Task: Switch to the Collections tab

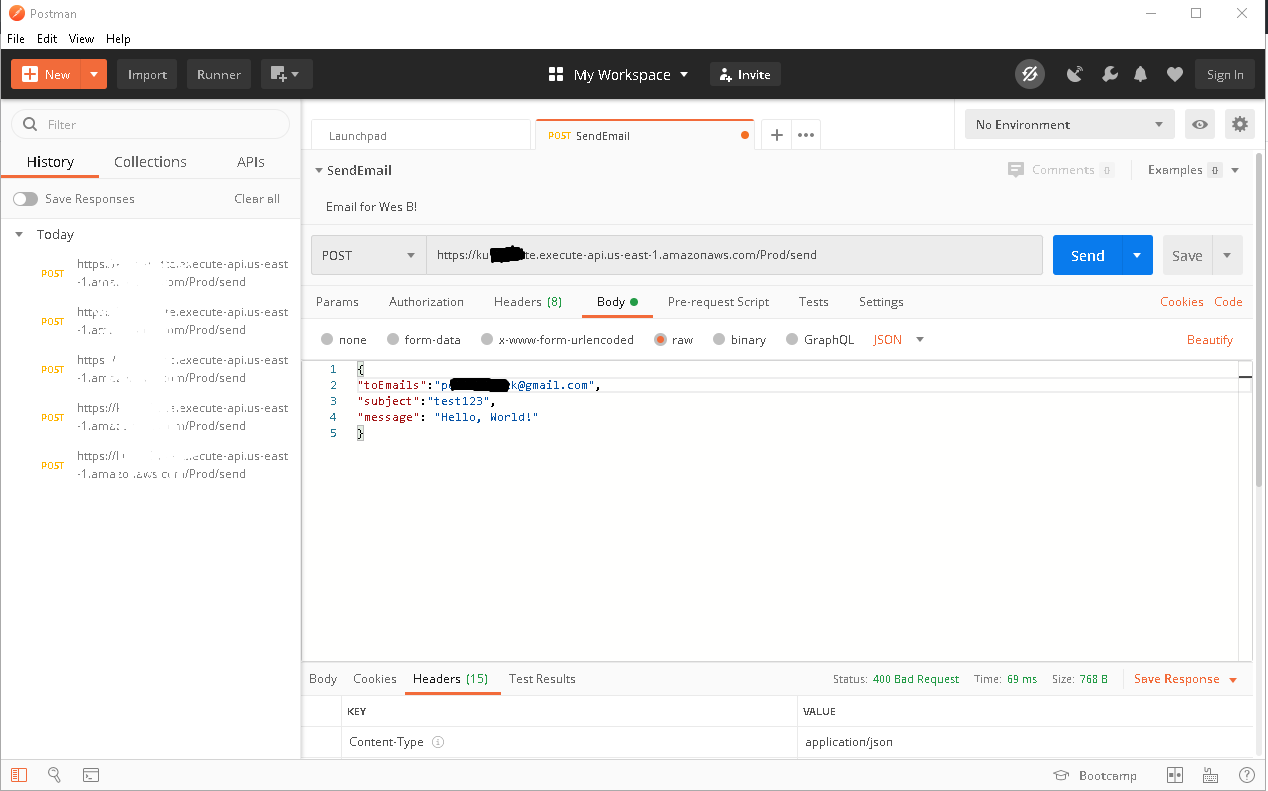Action: tap(150, 162)
